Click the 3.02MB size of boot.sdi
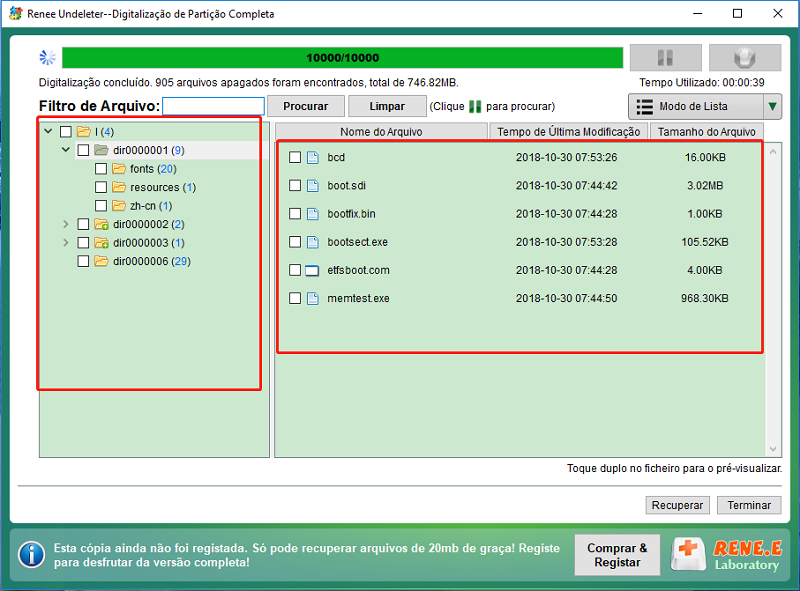 pos(705,185)
